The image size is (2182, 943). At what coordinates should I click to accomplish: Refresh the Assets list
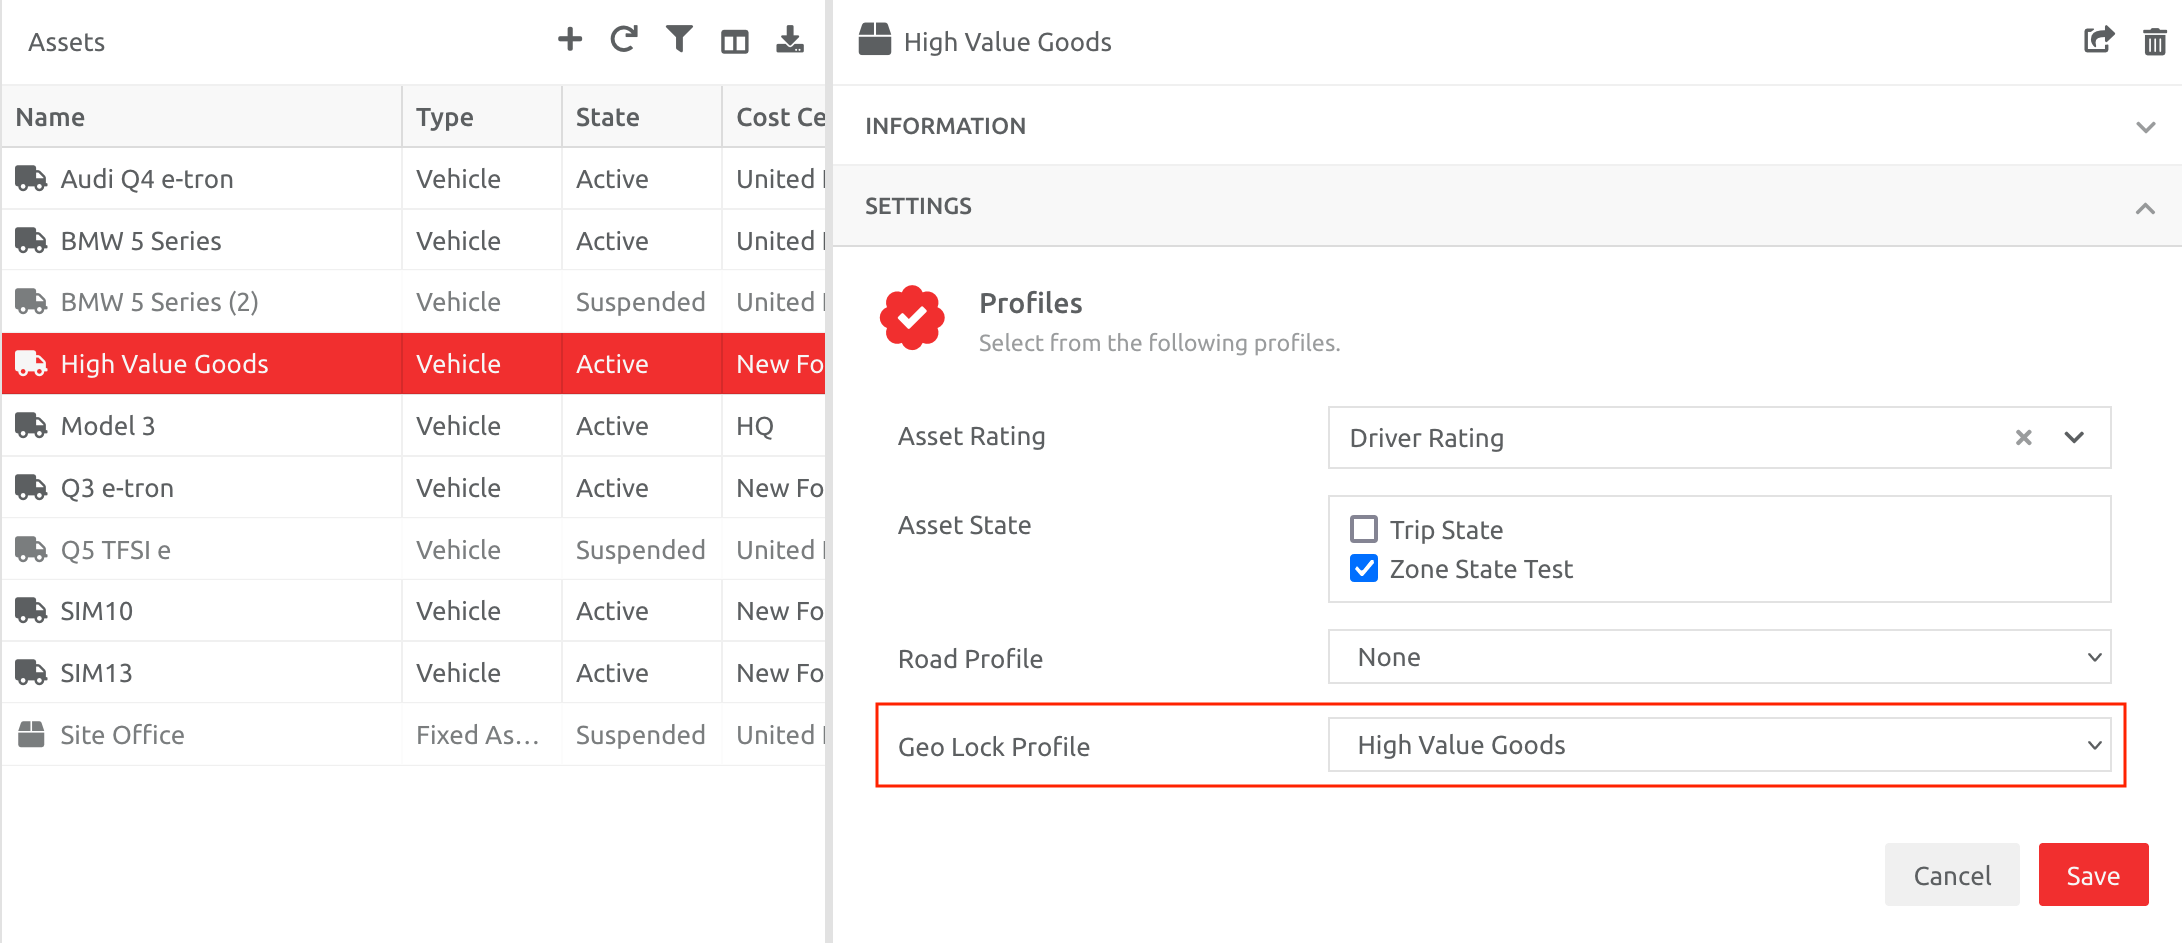624,40
